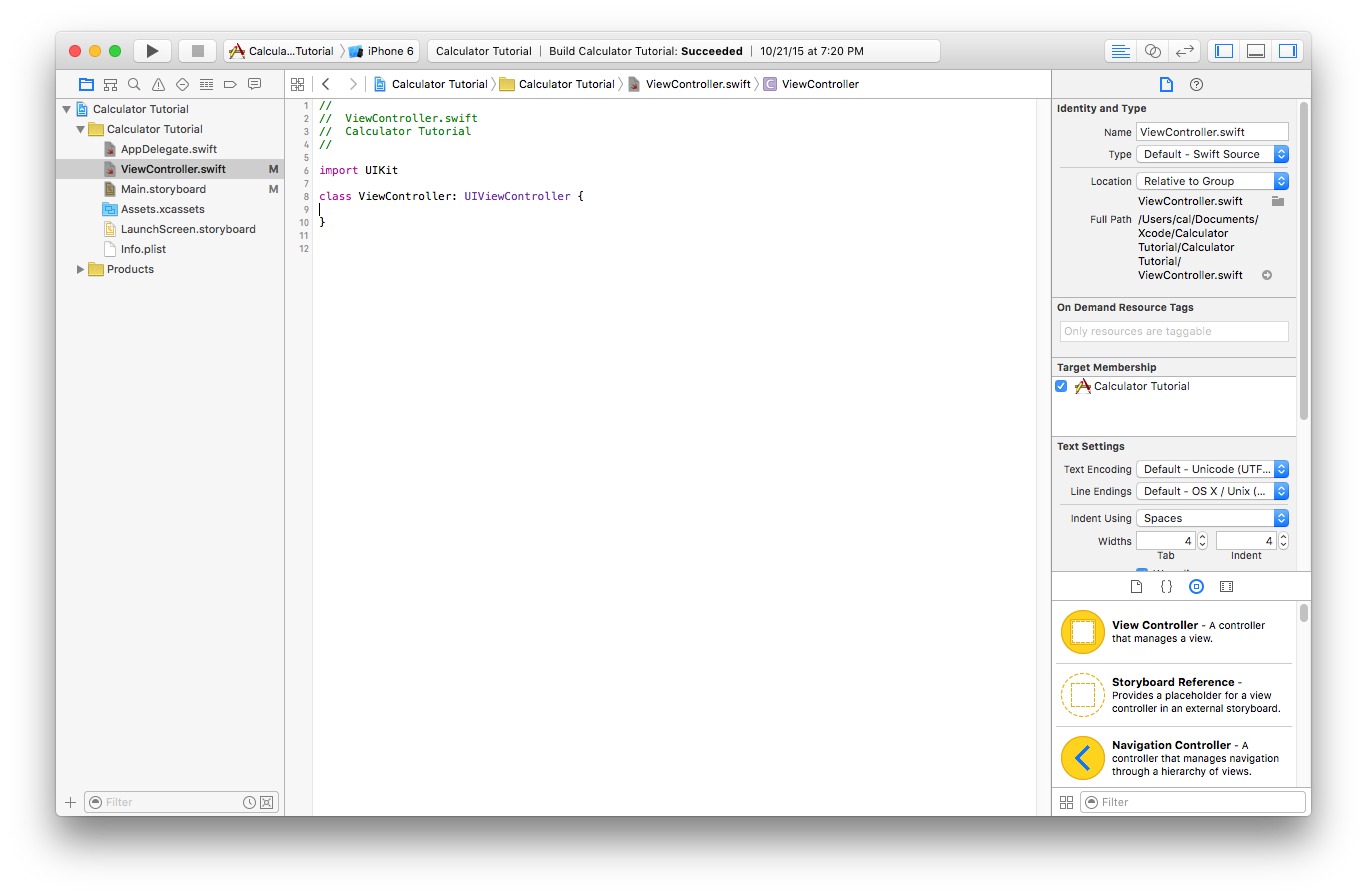Image resolution: width=1367 pixels, height=896 pixels.
Task: Open the Test navigator
Action: pyautogui.click(x=182, y=84)
